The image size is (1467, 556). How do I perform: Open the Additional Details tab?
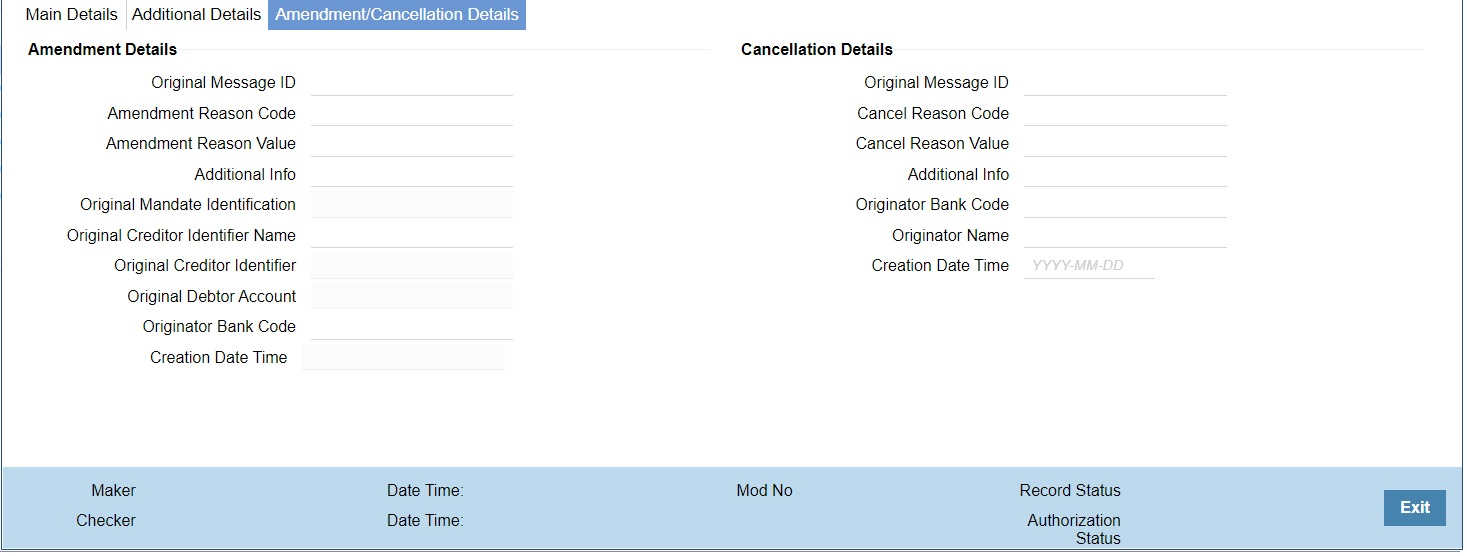[x=196, y=15]
